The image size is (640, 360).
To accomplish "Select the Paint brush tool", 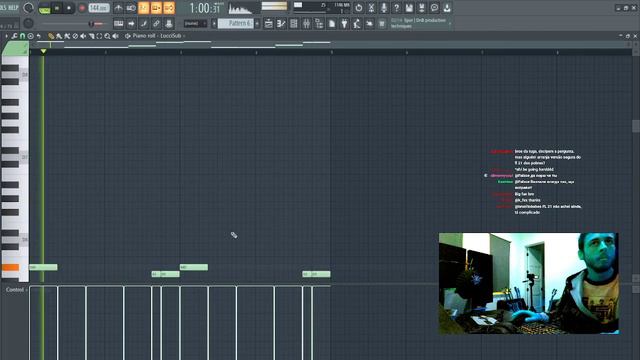I will 59,36.
